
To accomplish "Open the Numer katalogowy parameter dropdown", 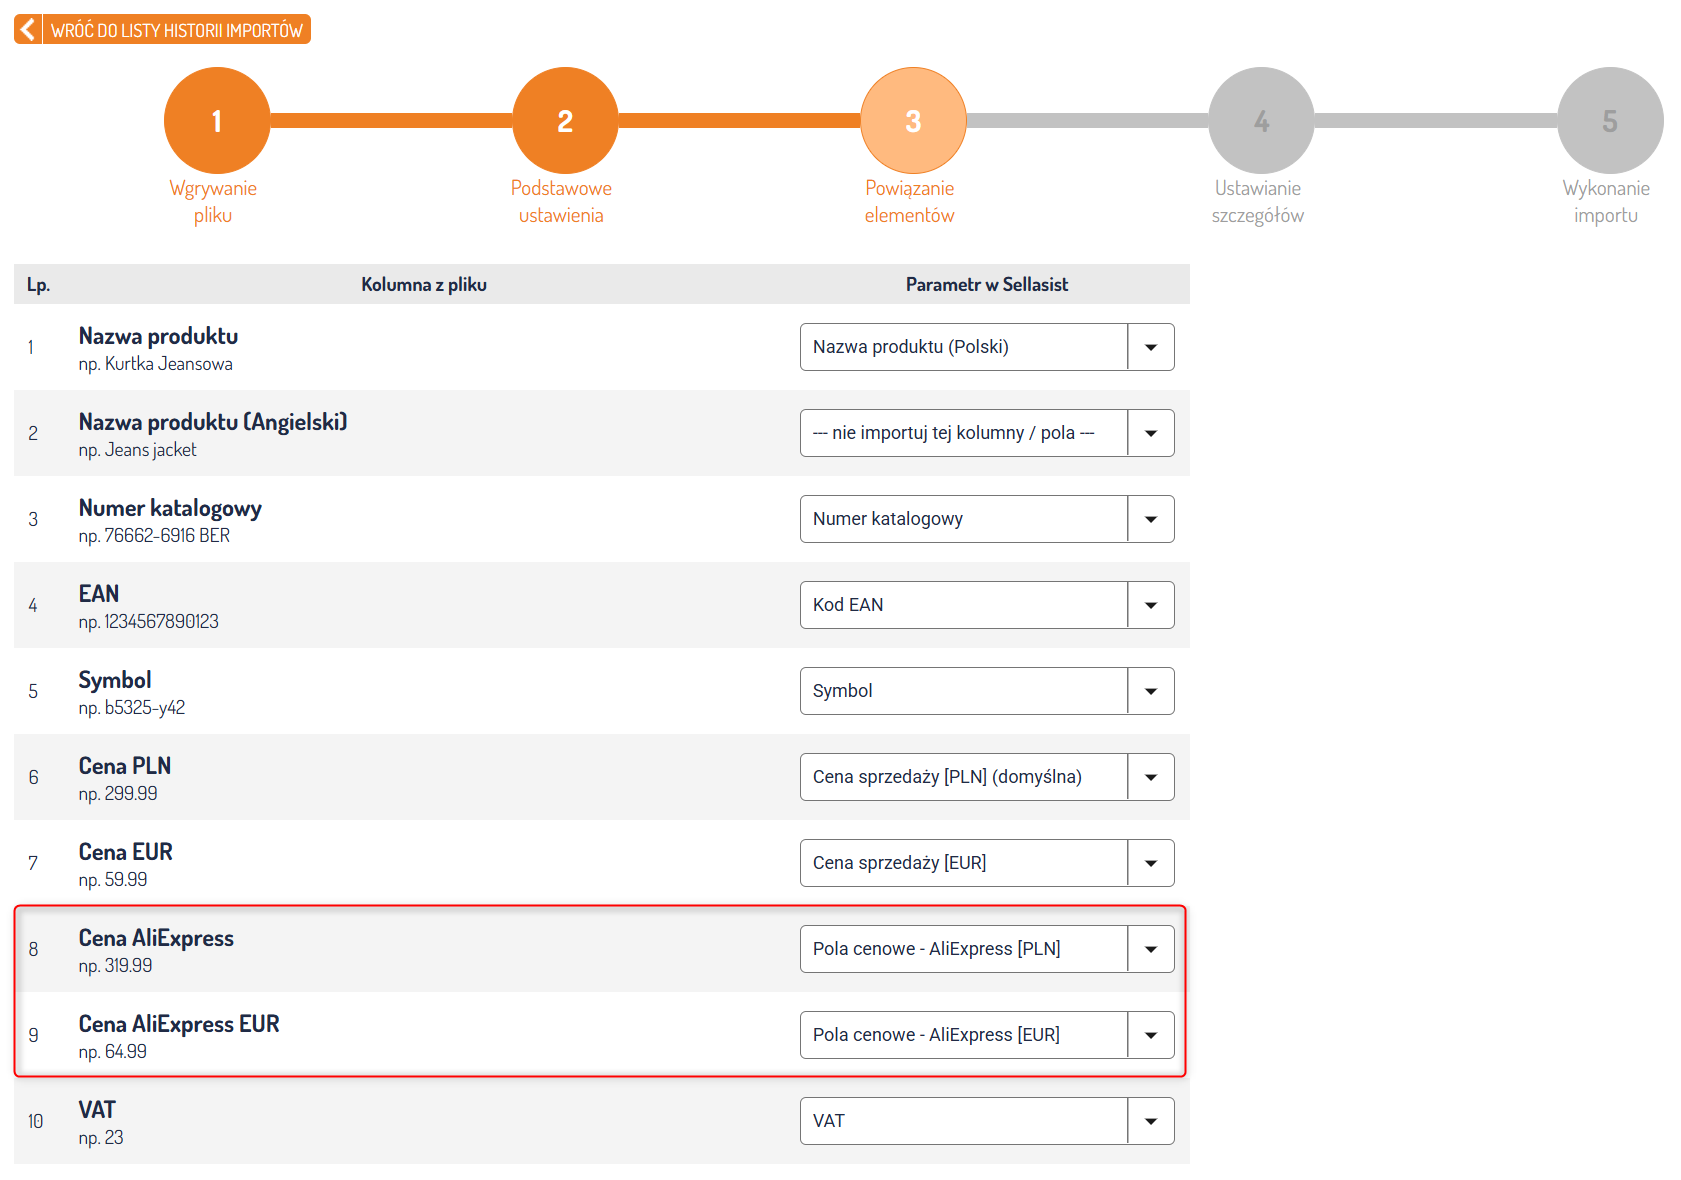I will (963, 519).
